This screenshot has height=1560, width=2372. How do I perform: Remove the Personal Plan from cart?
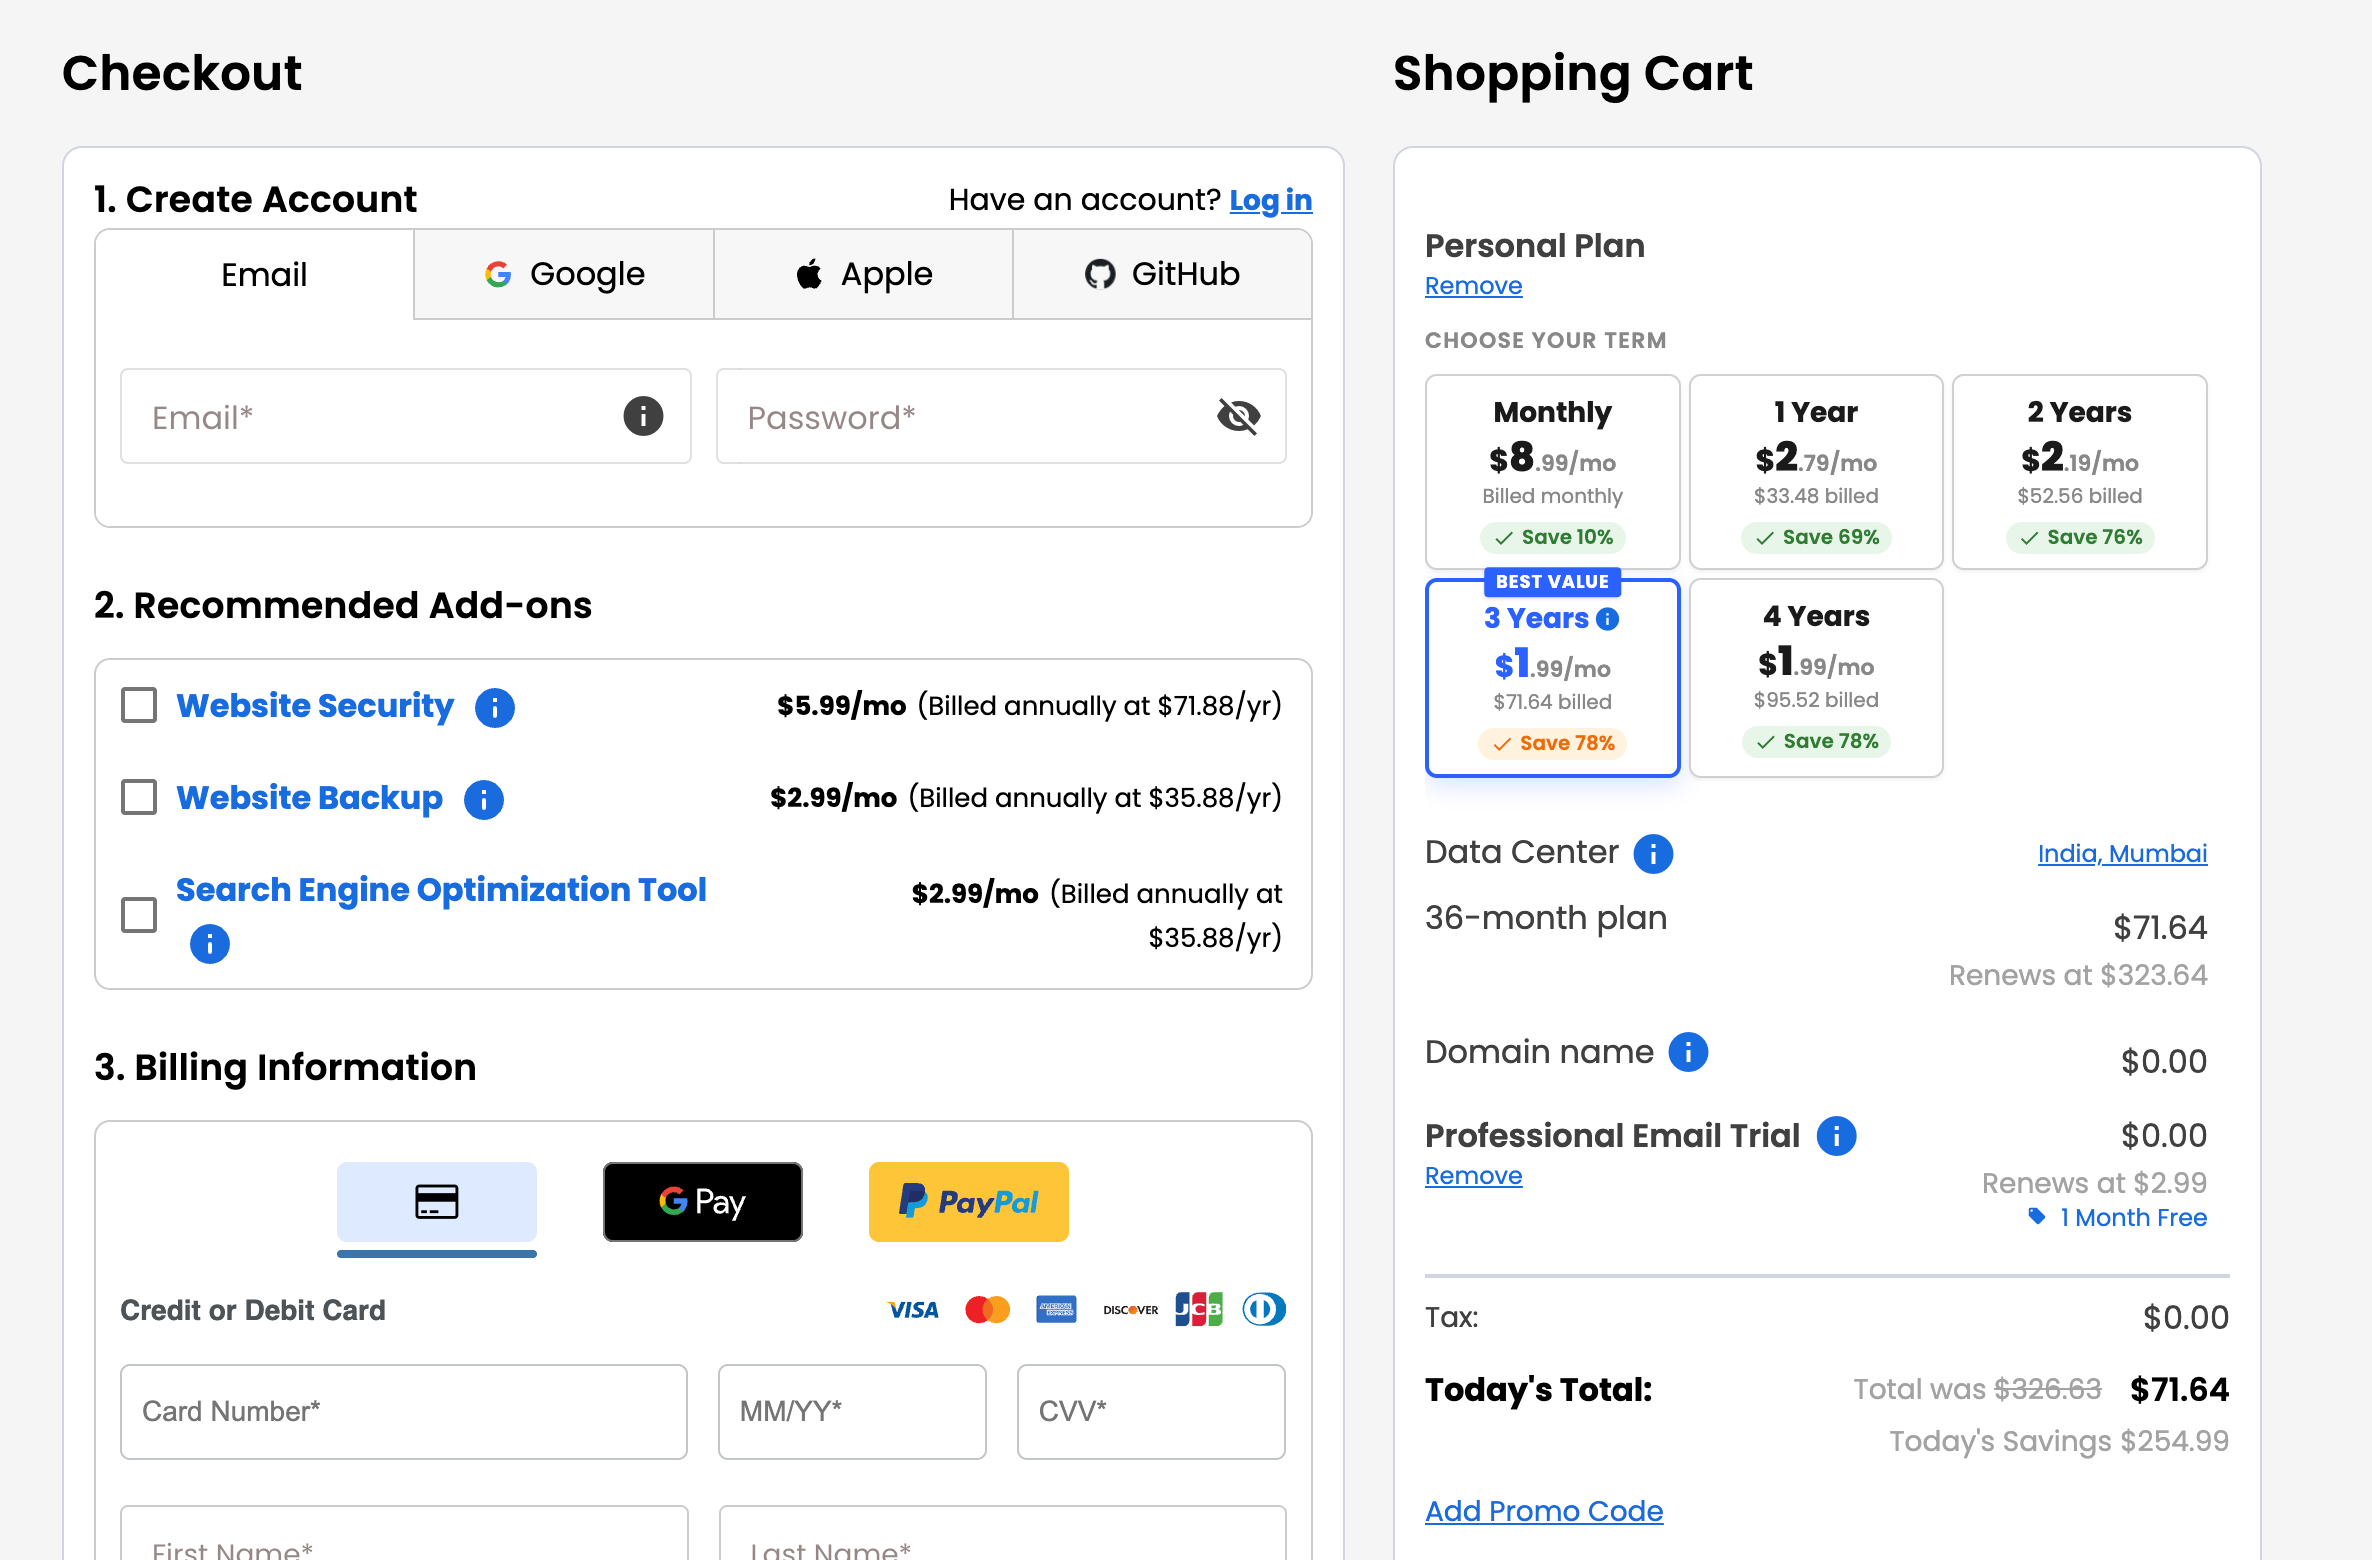[x=1473, y=286]
